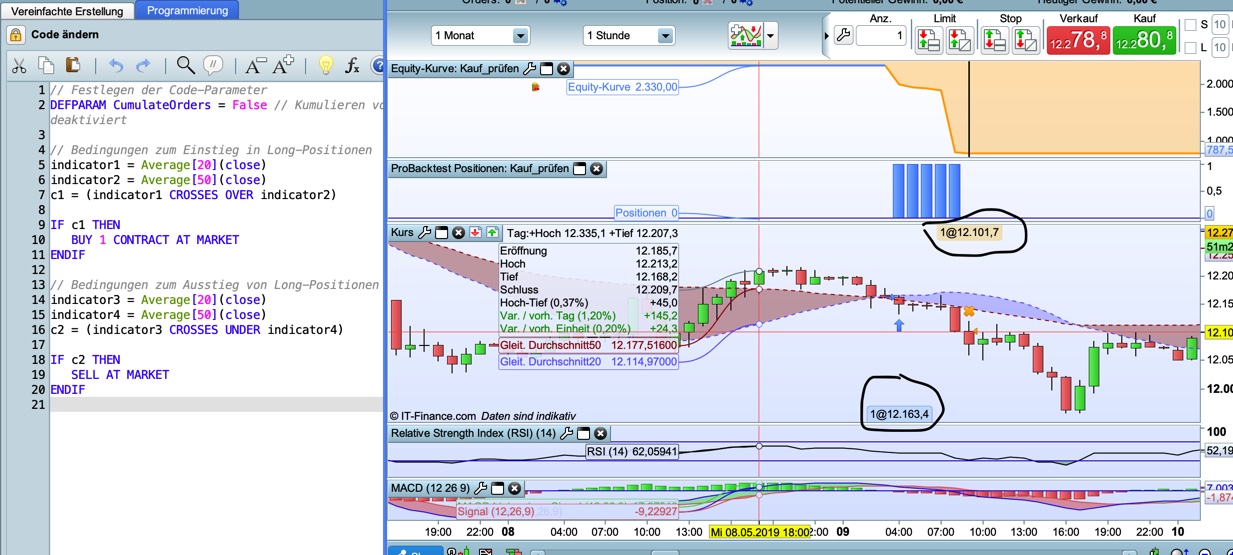The width and height of the screenshot is (1233, 555).
Task: Maximize the MACD panel
Action: (x=497, y=488)
